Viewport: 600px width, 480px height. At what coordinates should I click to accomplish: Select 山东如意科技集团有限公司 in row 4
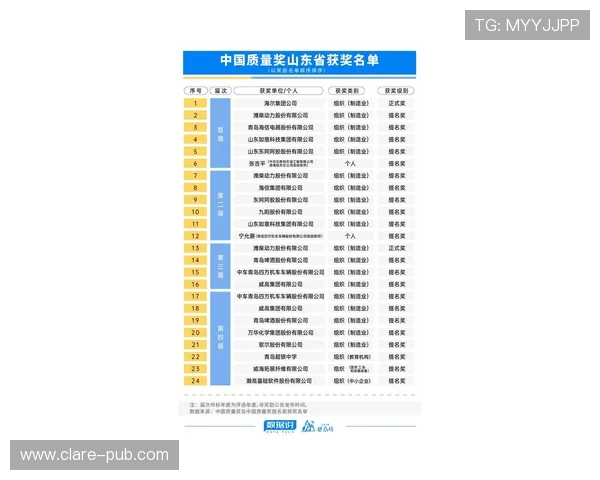(x=280, y=139)
